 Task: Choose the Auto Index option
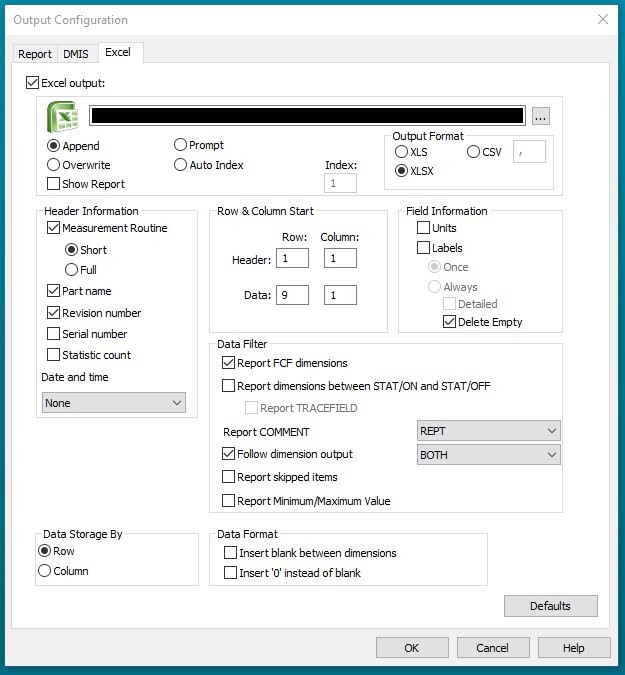(x=180, y=165)
